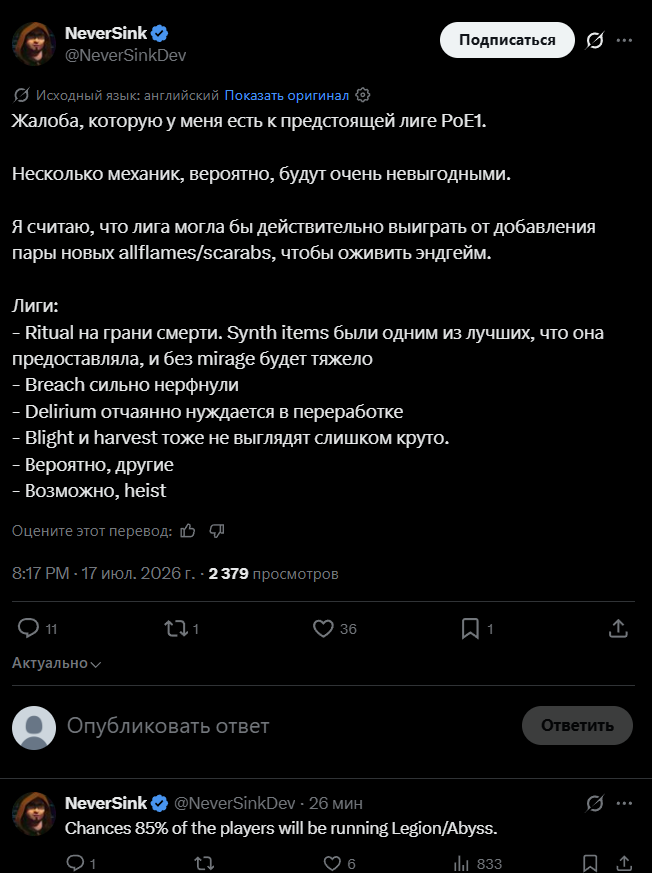Screen dimensions: 652x873
Task: Open translation settings gear icon
Action: pos(362,95)
